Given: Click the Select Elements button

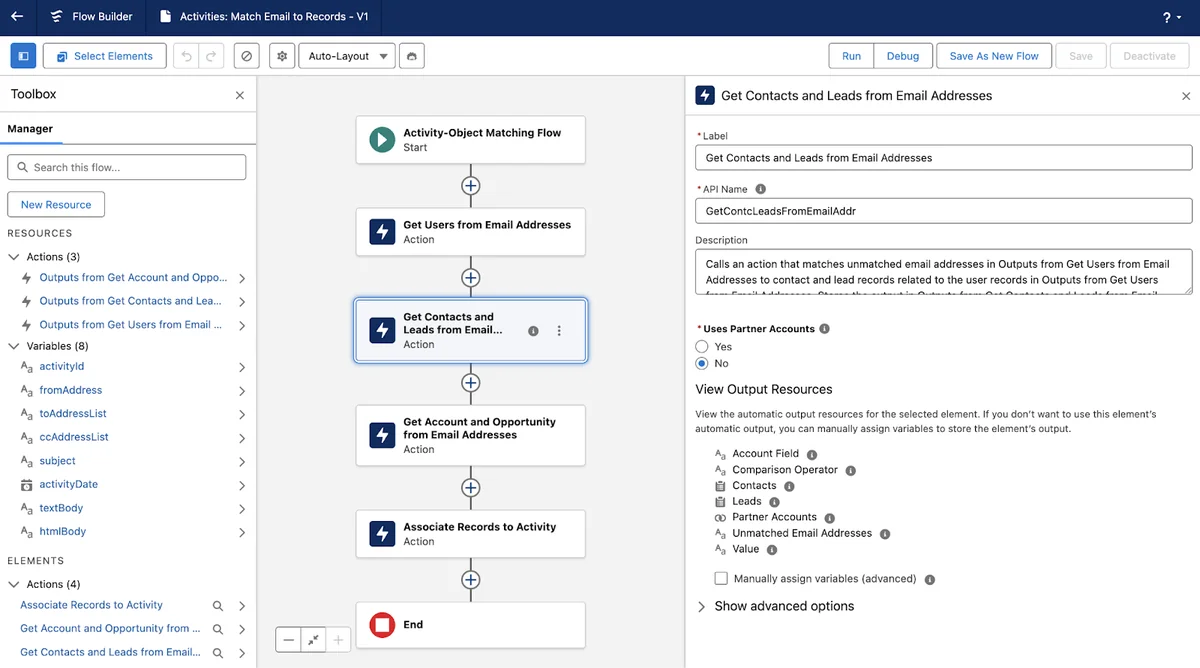Looking at the screenshot, I should click(x=104, y=56).
